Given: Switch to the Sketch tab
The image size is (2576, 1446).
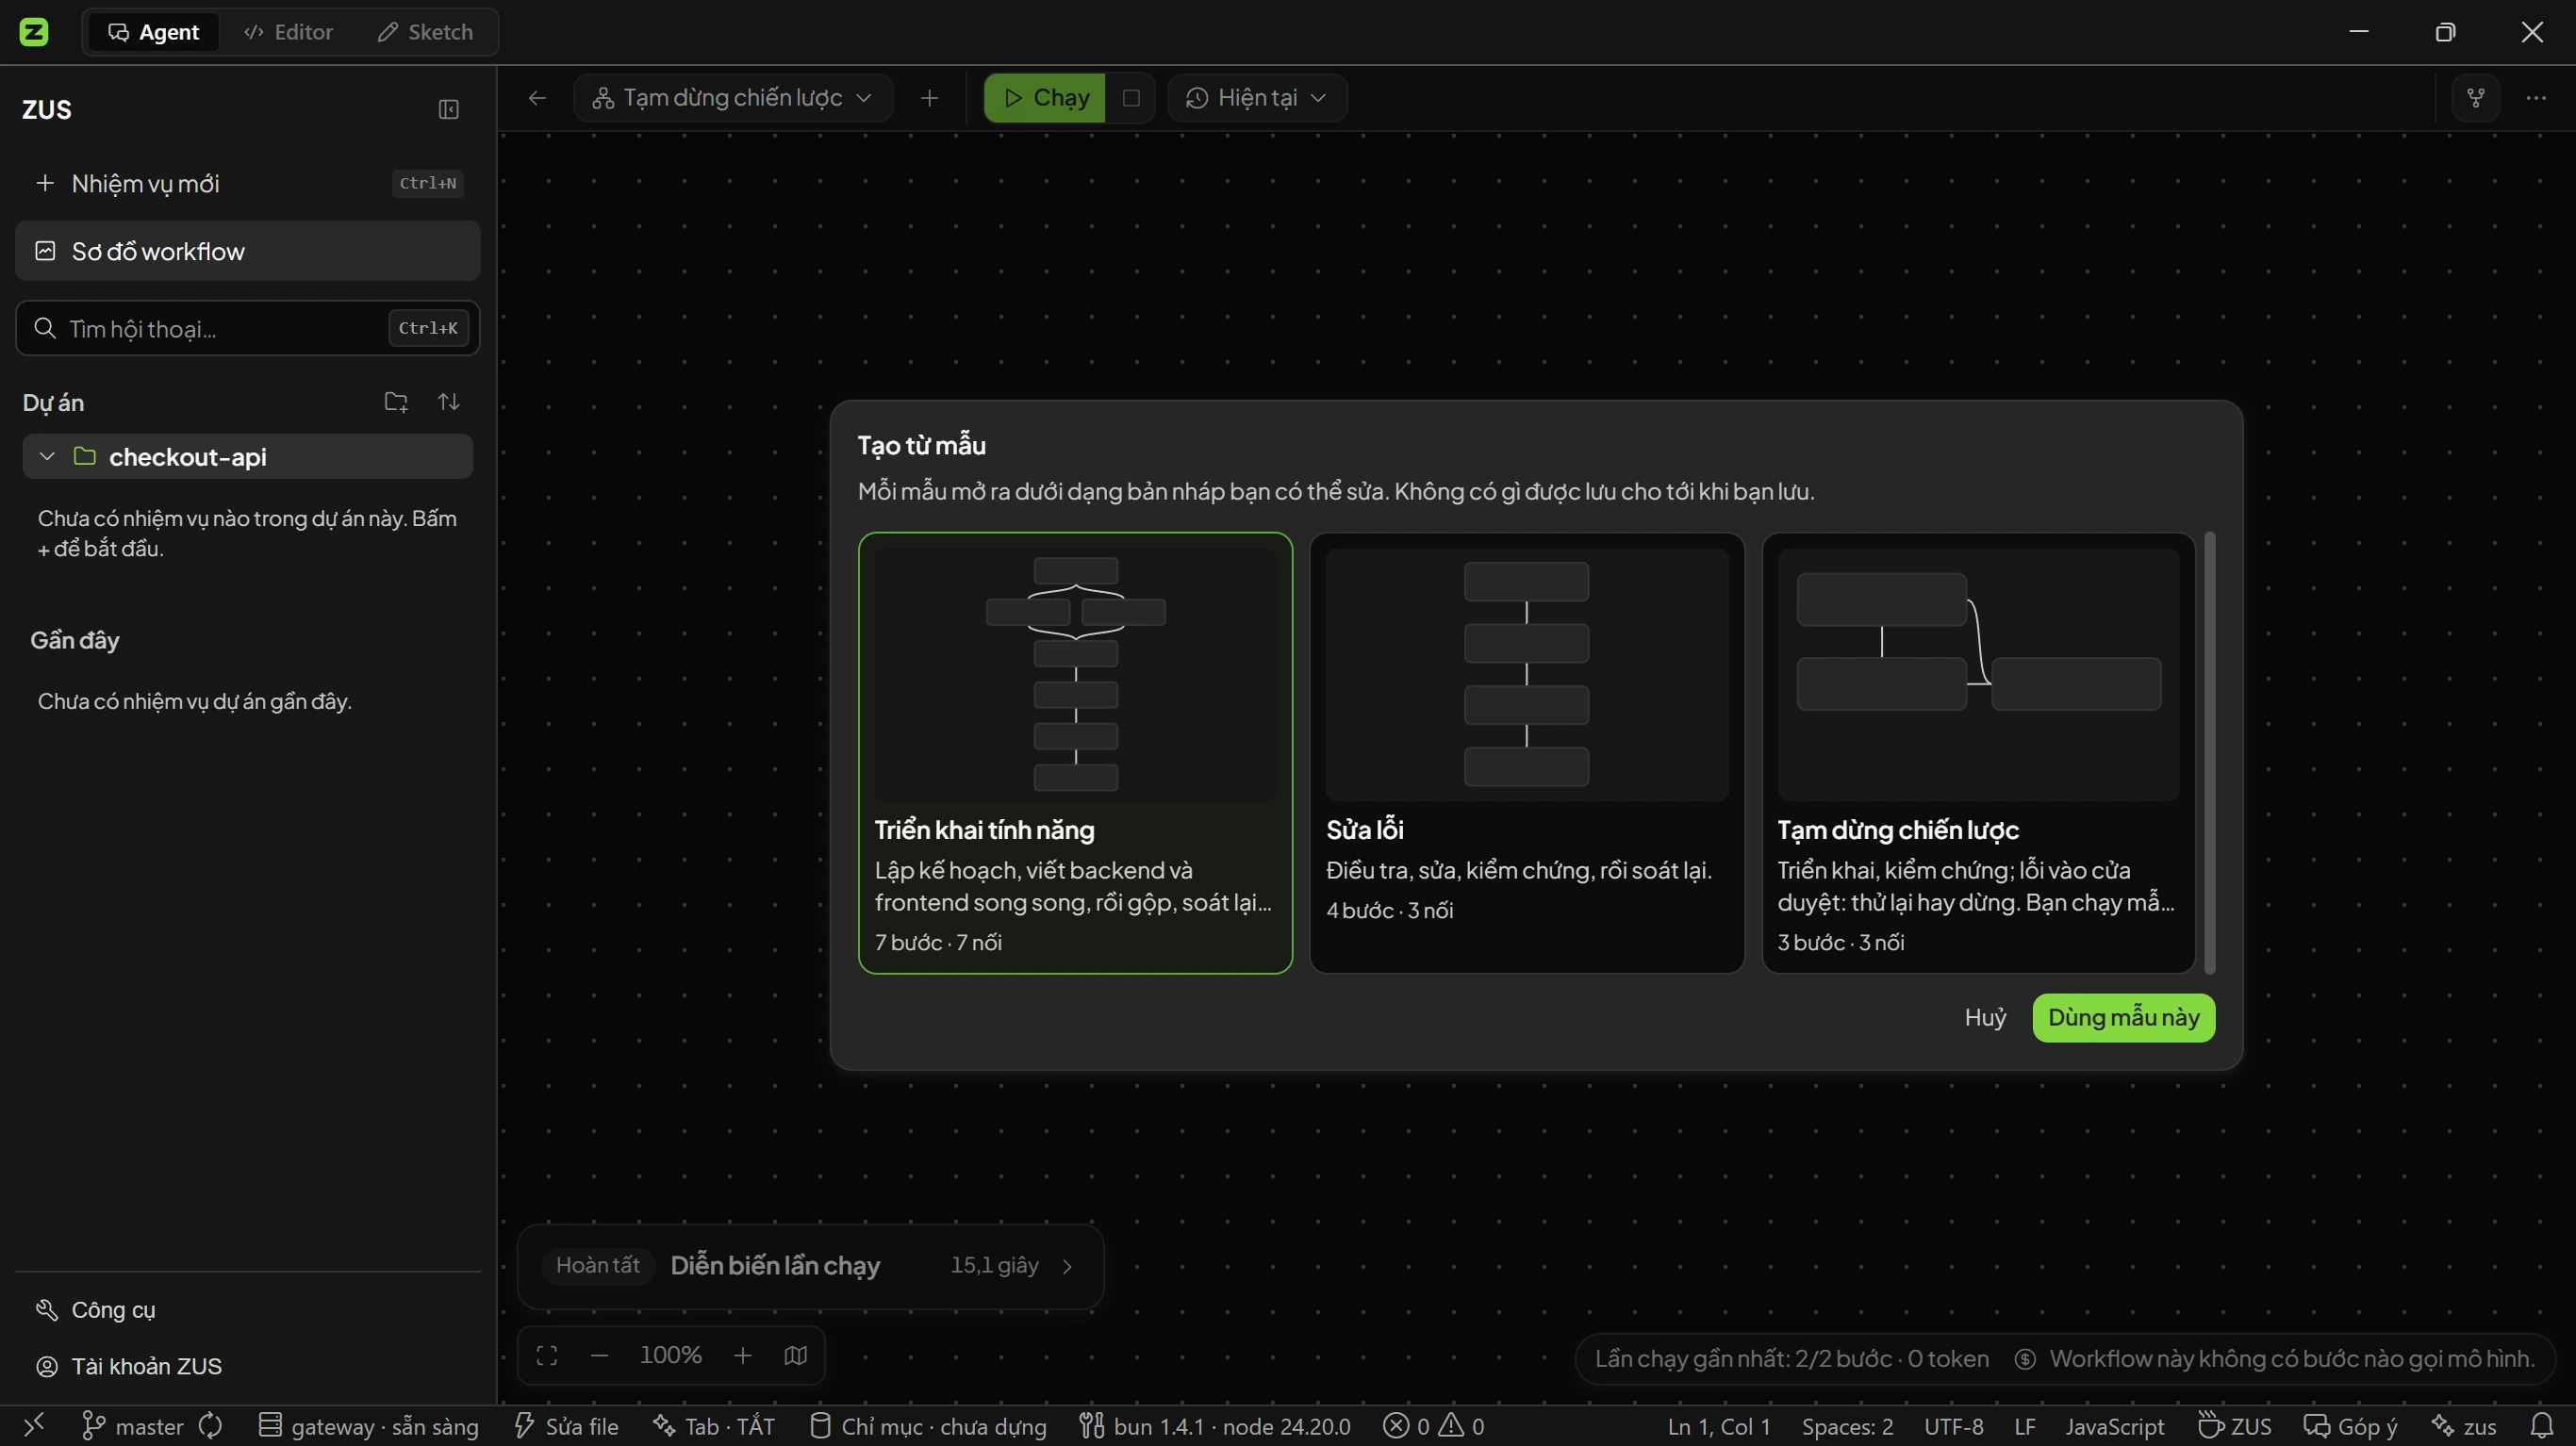Looking at the screenshot, I should click(425, 32).
